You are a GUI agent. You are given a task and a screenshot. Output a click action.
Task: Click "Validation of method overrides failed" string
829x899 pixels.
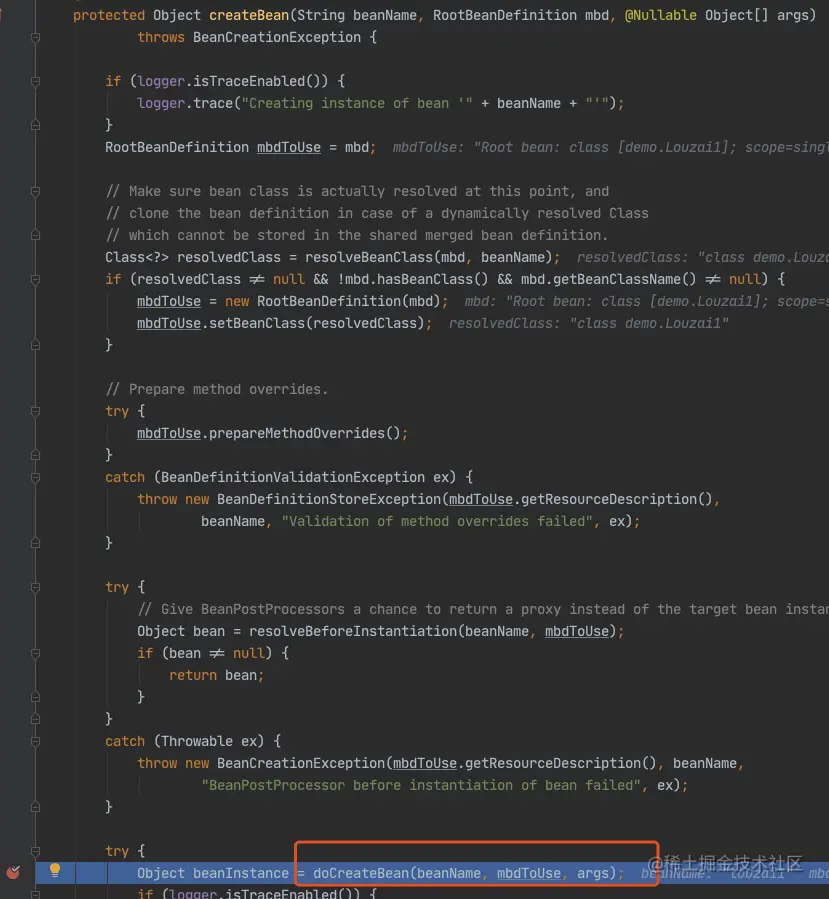pyautogui.click(x=437, y=521)
